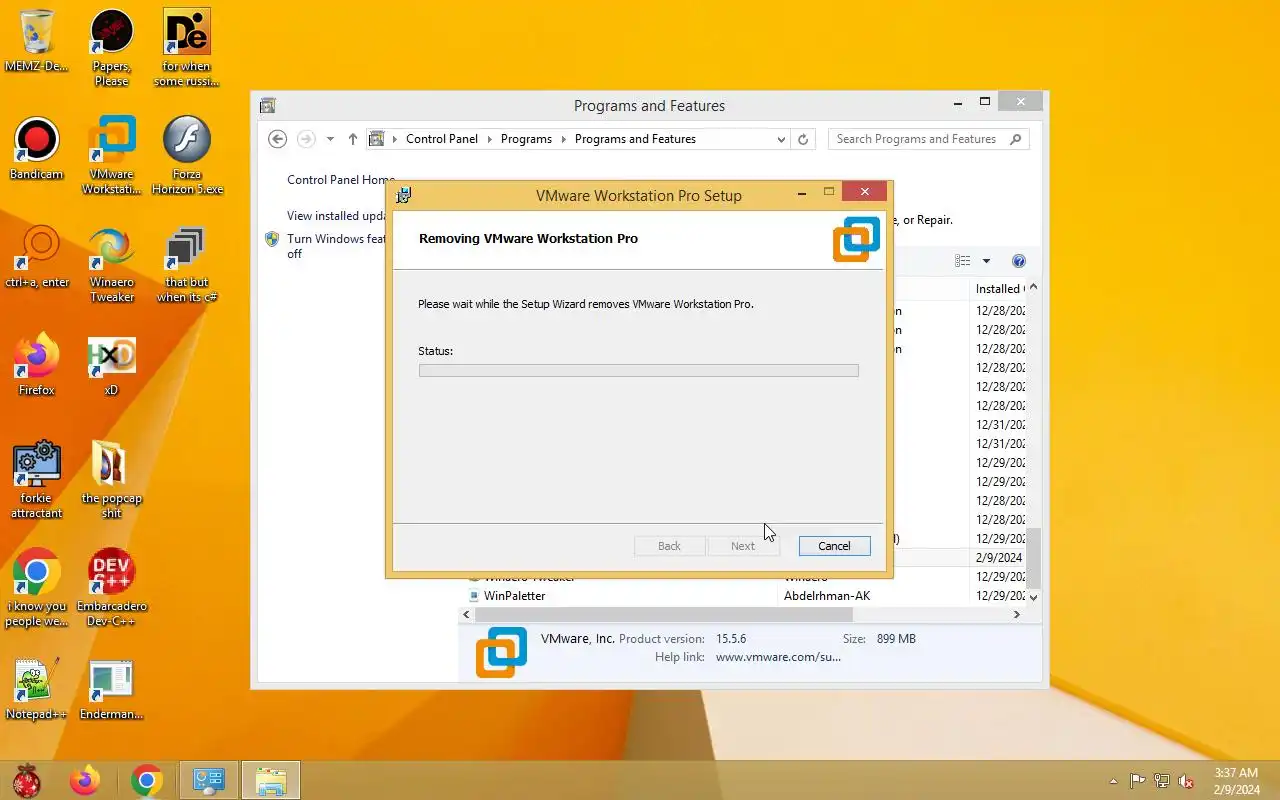Click the setup dialog title bar icon
This screenshot has width=1280, height=800.
coord(404,195)
